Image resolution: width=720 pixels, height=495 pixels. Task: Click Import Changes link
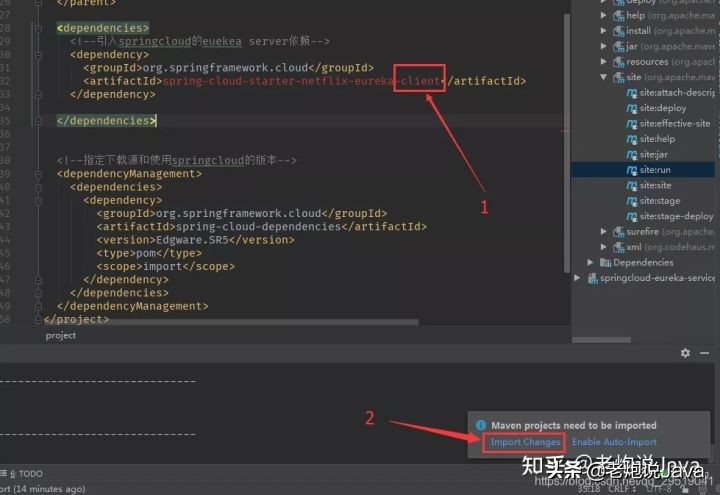tap(525, 442)
